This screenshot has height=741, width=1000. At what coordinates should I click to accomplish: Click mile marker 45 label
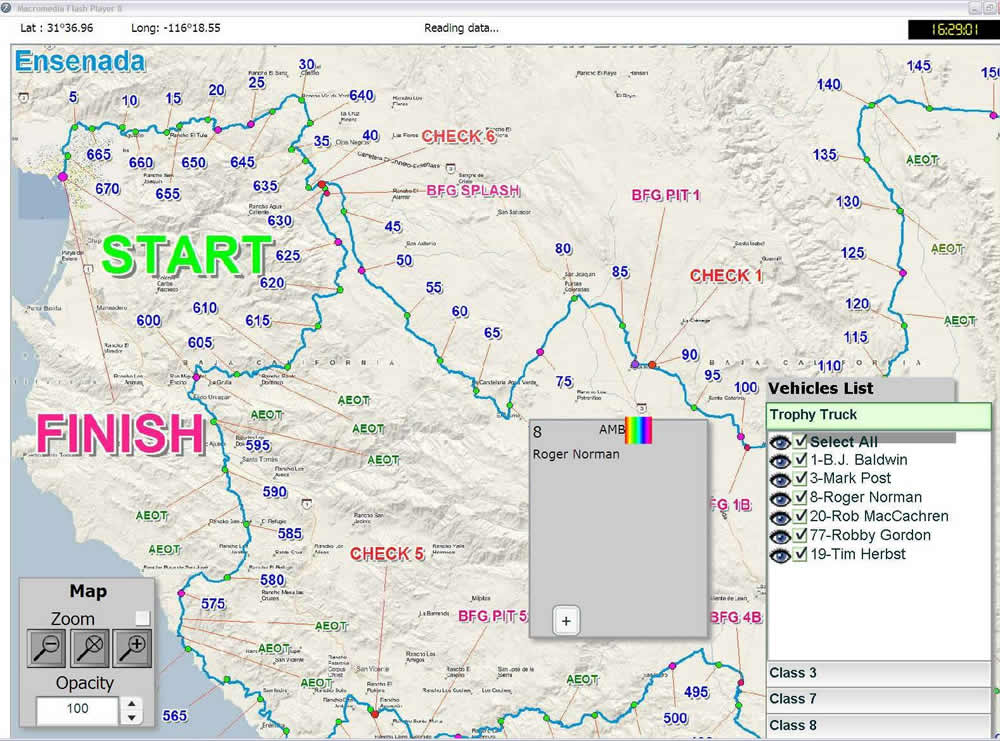pyautogui.click(x=393, y=226)
